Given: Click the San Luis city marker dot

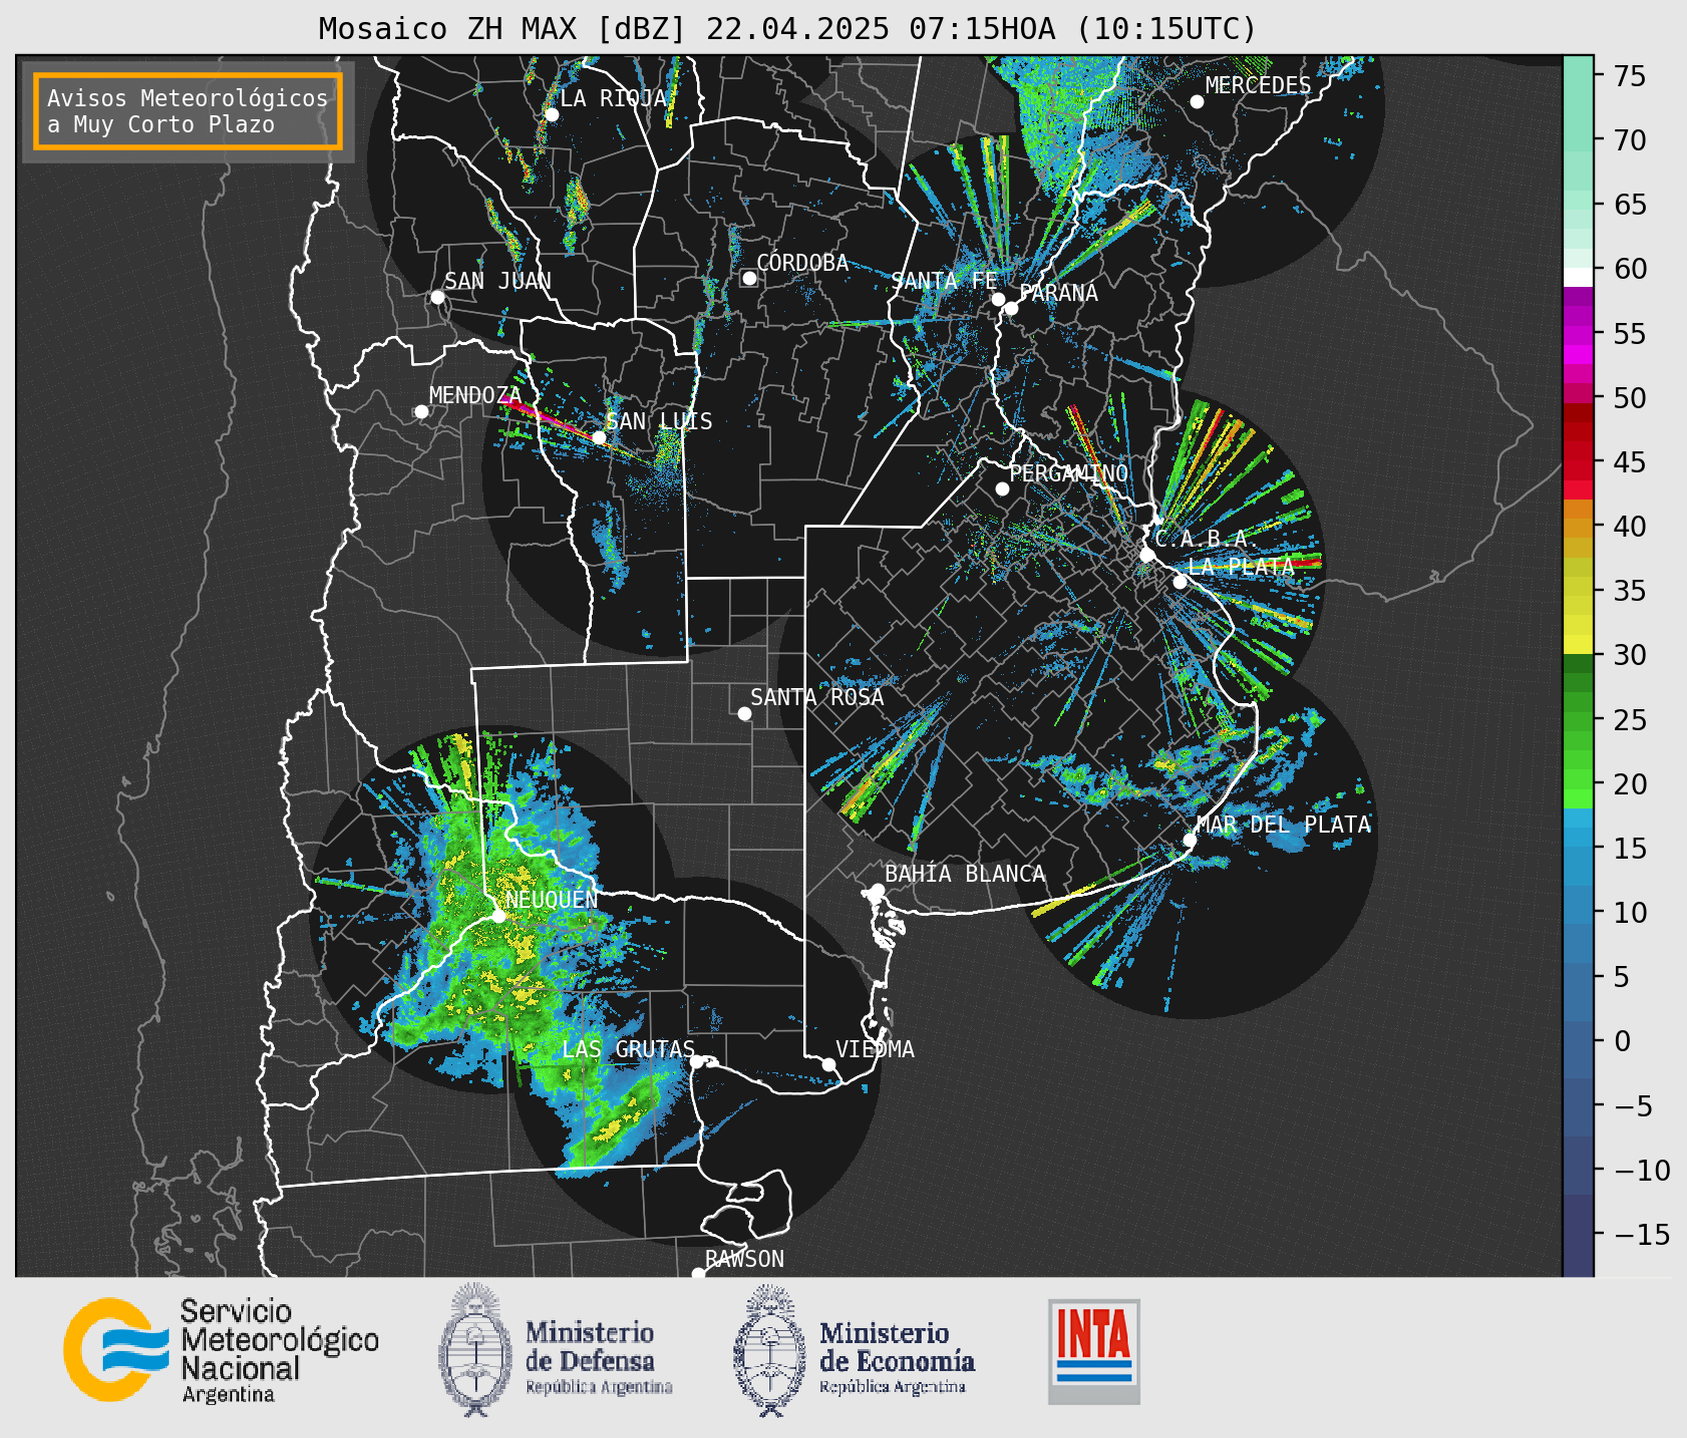Looking at the screenshot, I should [598, 437].
